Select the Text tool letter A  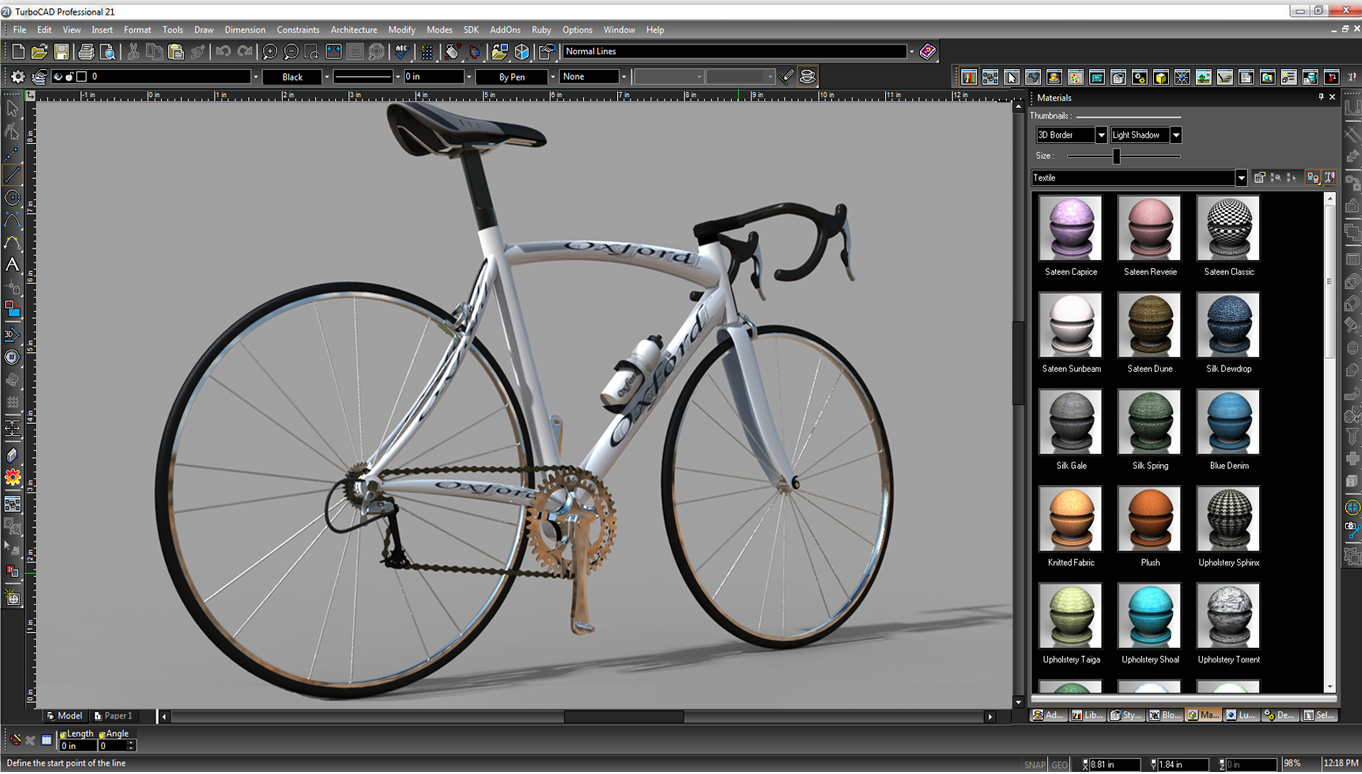12,265
